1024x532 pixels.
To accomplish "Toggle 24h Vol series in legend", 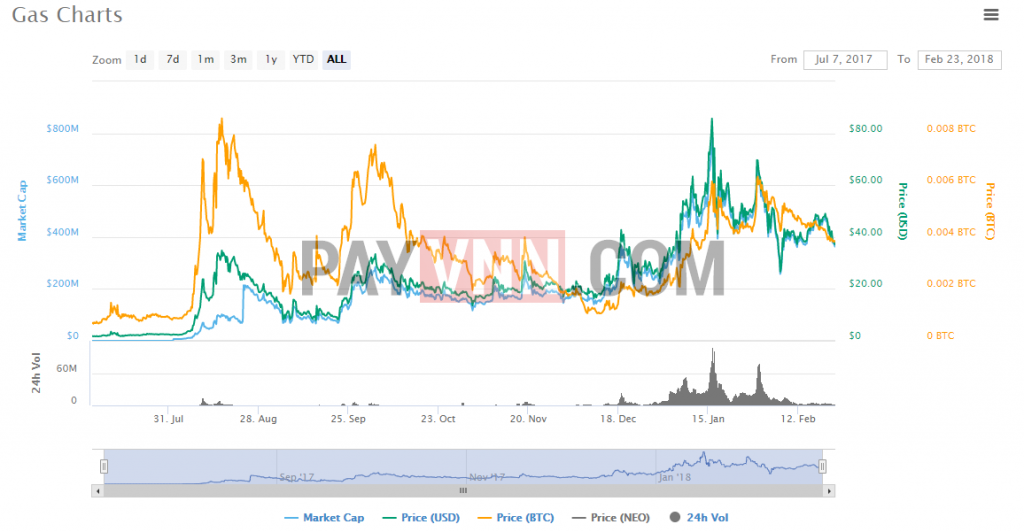I will tap(699, 518).
